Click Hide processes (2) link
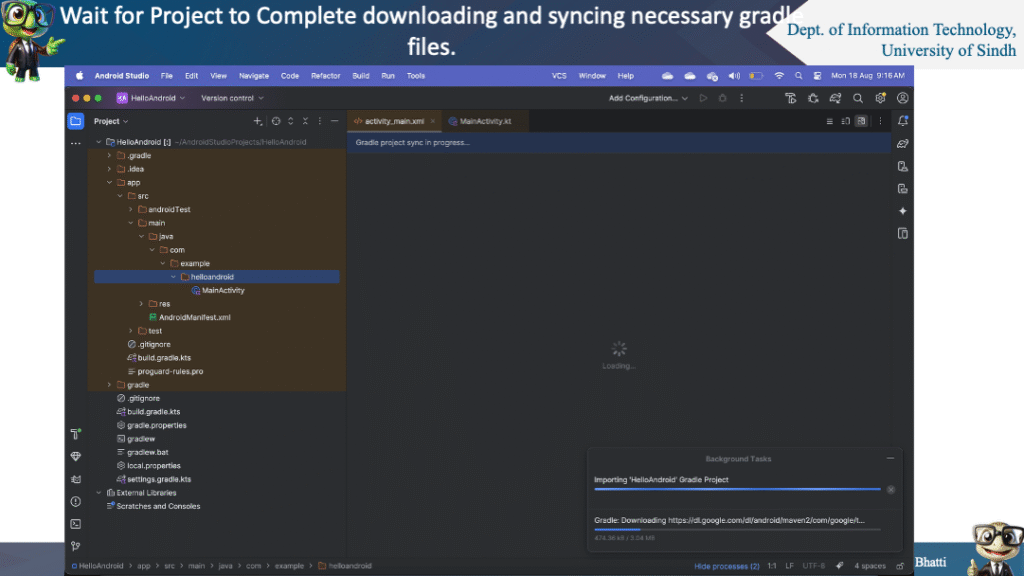This screenshot has width=1024, height=576. pos(727,566)
